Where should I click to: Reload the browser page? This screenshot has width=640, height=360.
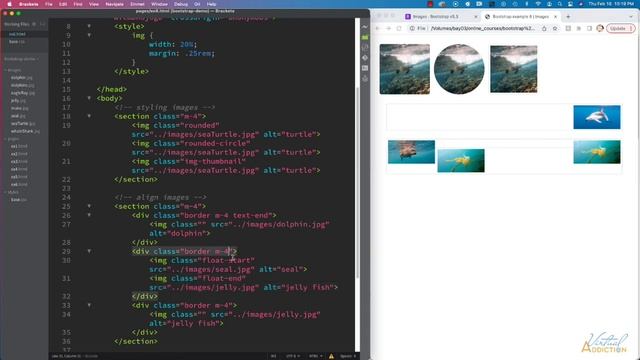coord(399,28)
